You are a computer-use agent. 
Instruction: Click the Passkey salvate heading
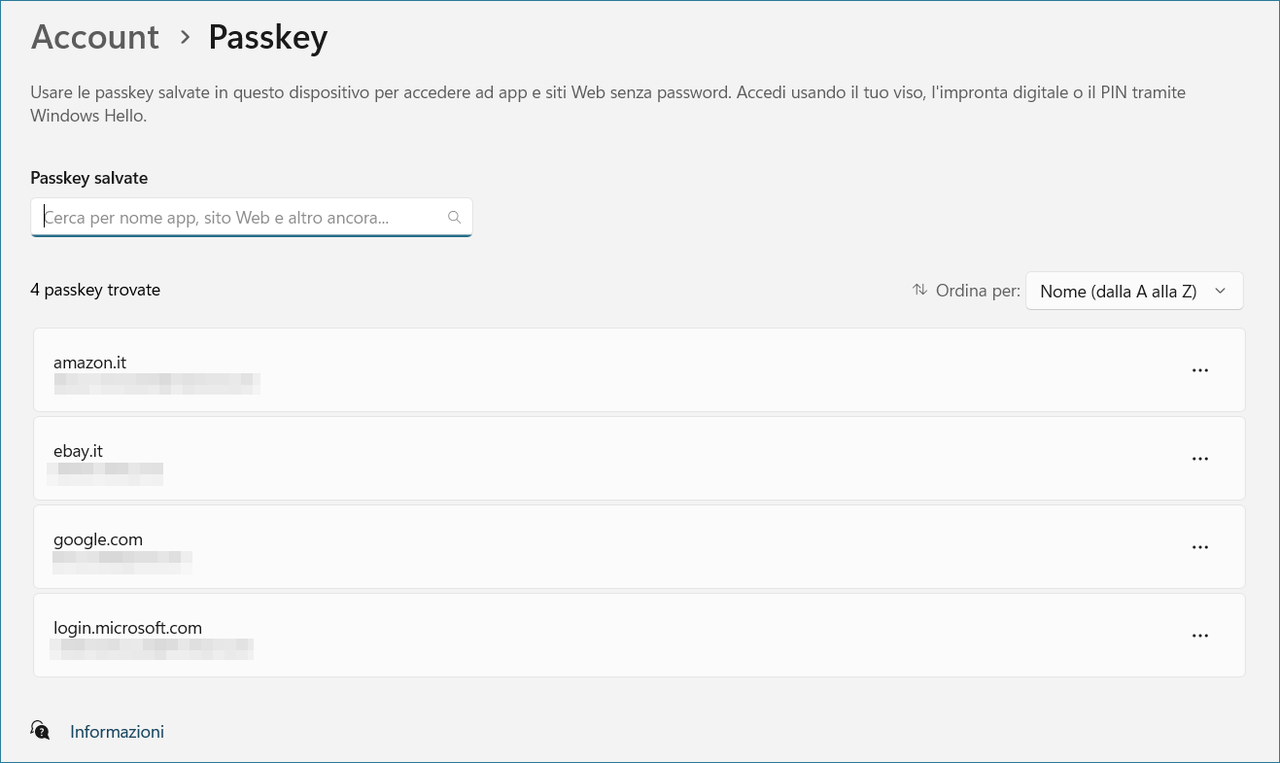point(89,178)
